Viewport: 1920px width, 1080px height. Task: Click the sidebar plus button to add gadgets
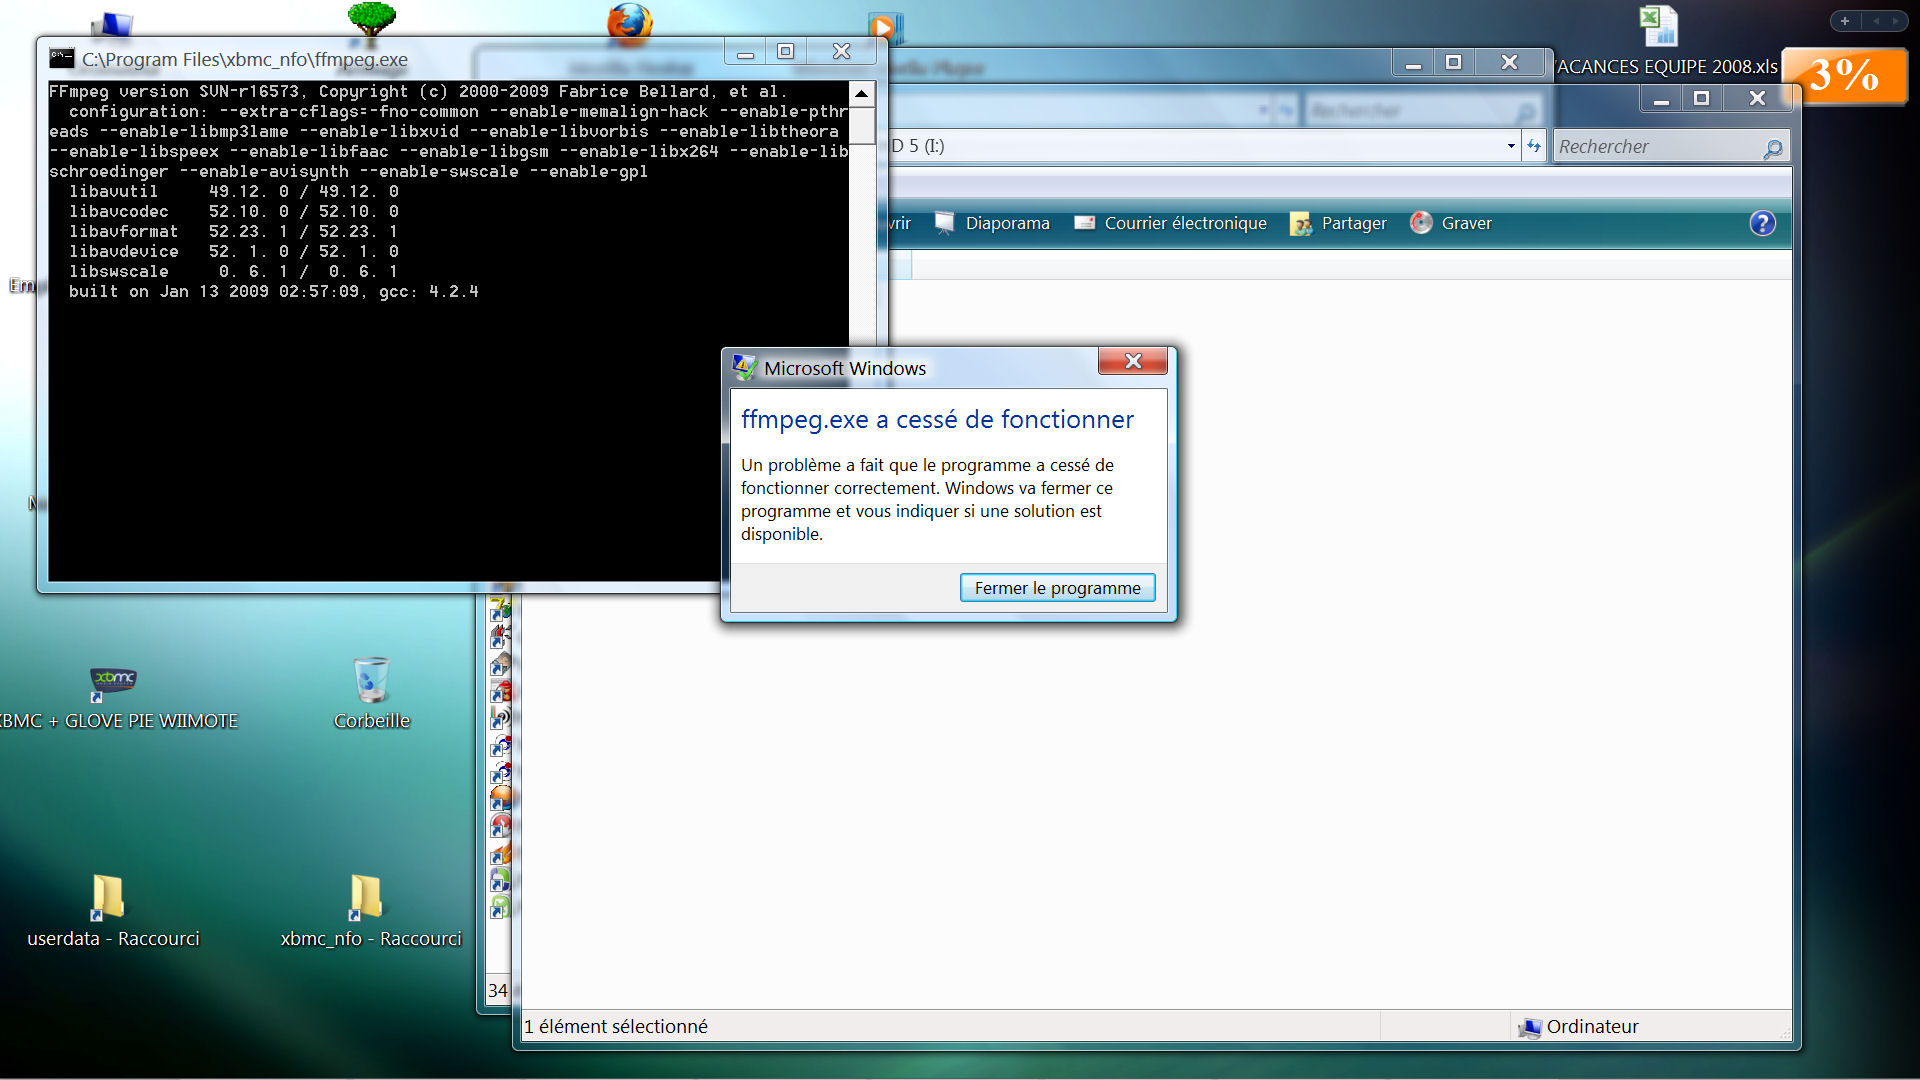(1845, 21)
